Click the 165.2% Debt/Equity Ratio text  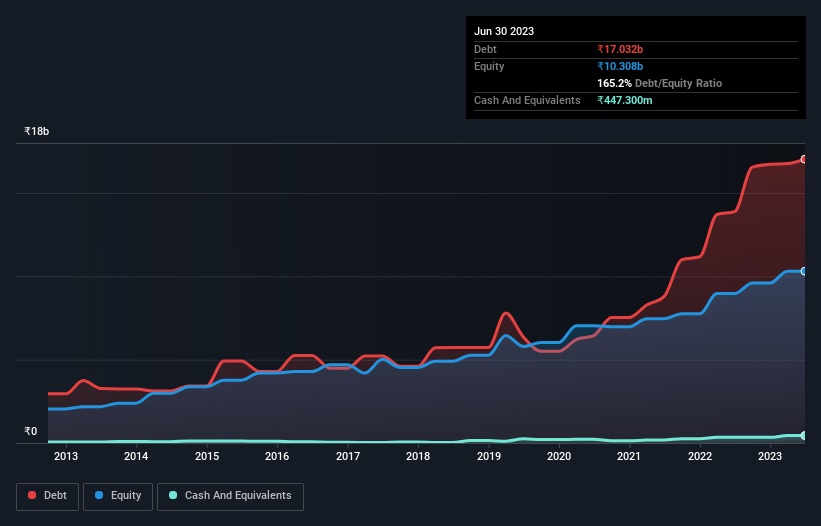click(659, 83)
